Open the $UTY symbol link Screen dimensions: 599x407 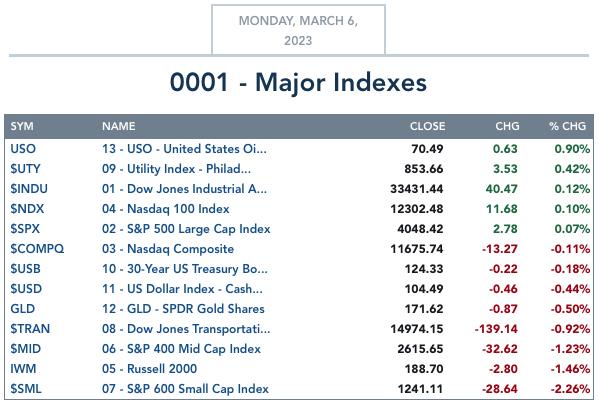25,169
